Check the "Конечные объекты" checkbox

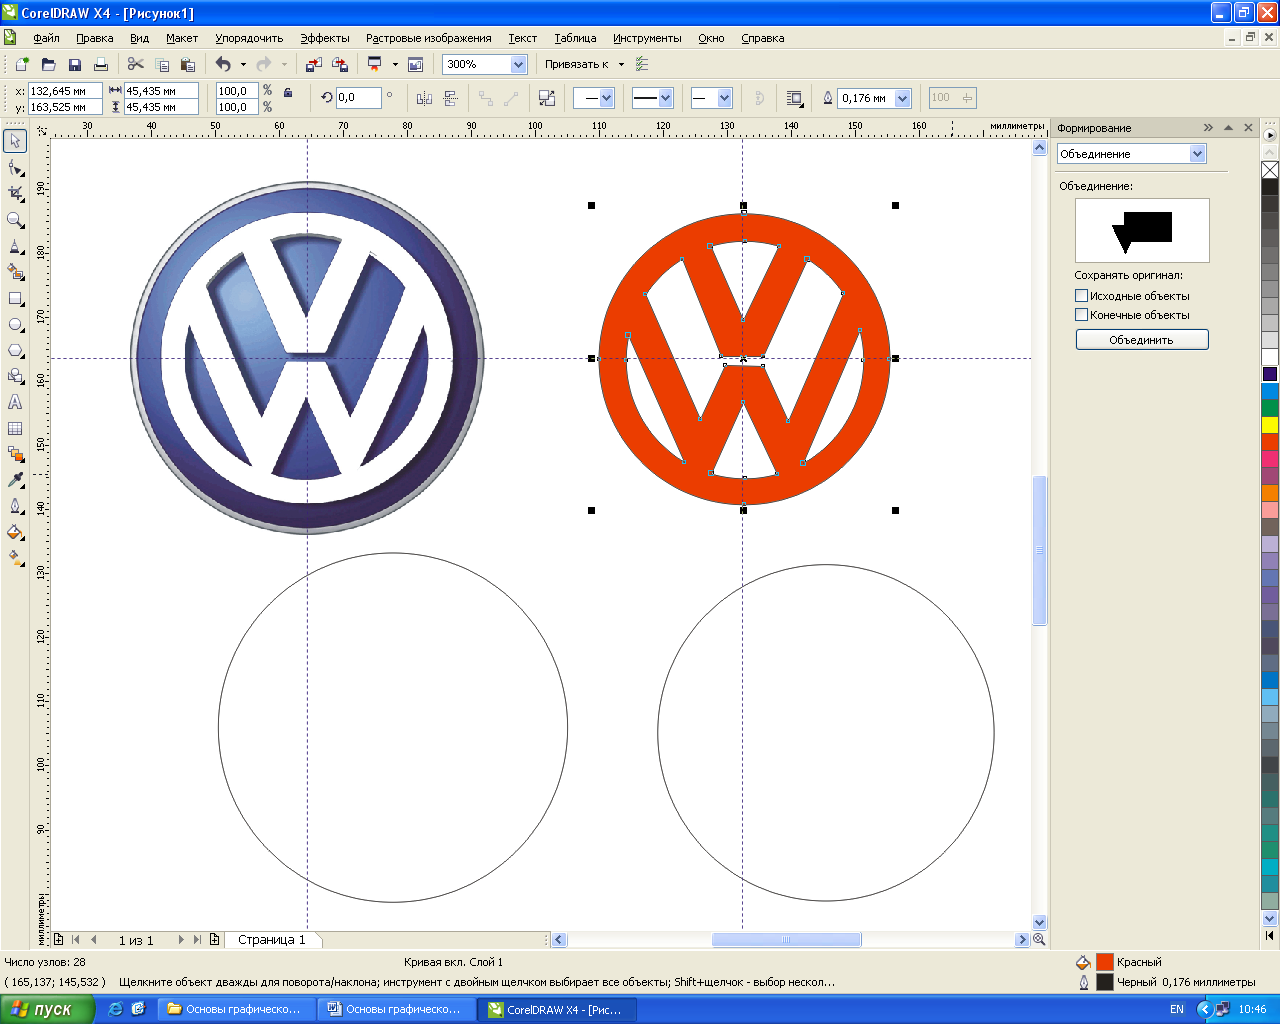tap(1081, 315)
